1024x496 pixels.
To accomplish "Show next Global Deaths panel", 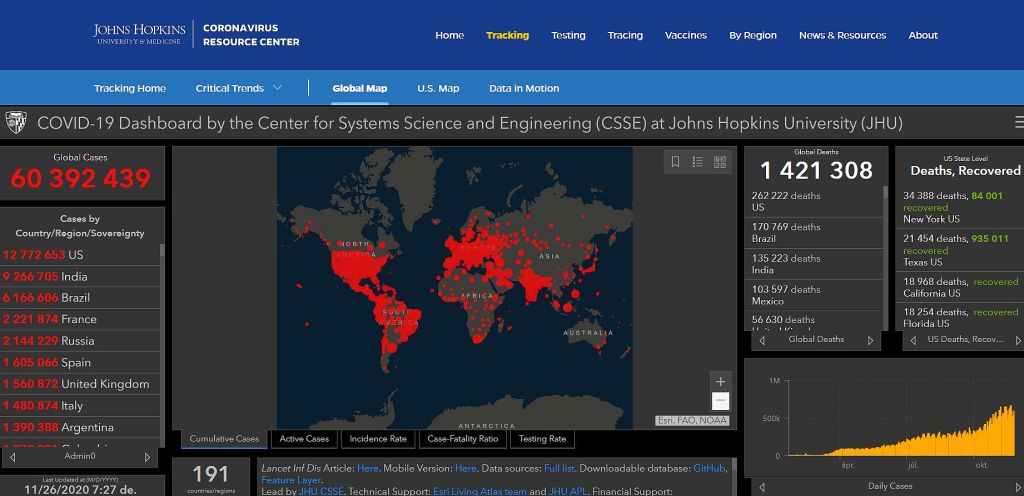I will 870,340.
